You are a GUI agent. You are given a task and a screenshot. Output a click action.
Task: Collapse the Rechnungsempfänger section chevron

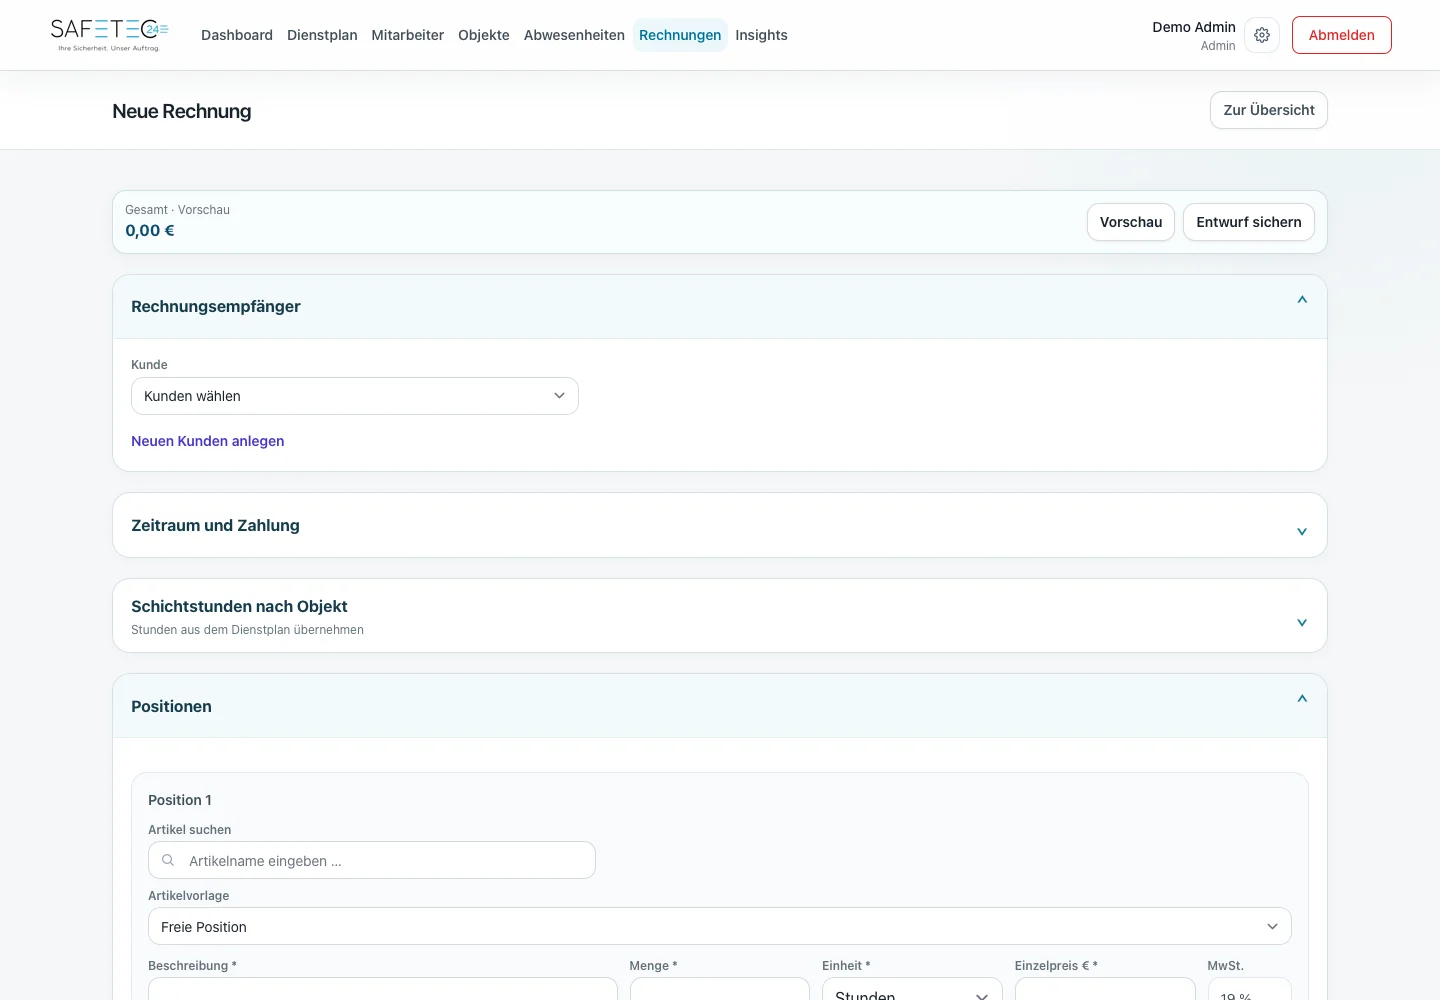click(1302, 300)
